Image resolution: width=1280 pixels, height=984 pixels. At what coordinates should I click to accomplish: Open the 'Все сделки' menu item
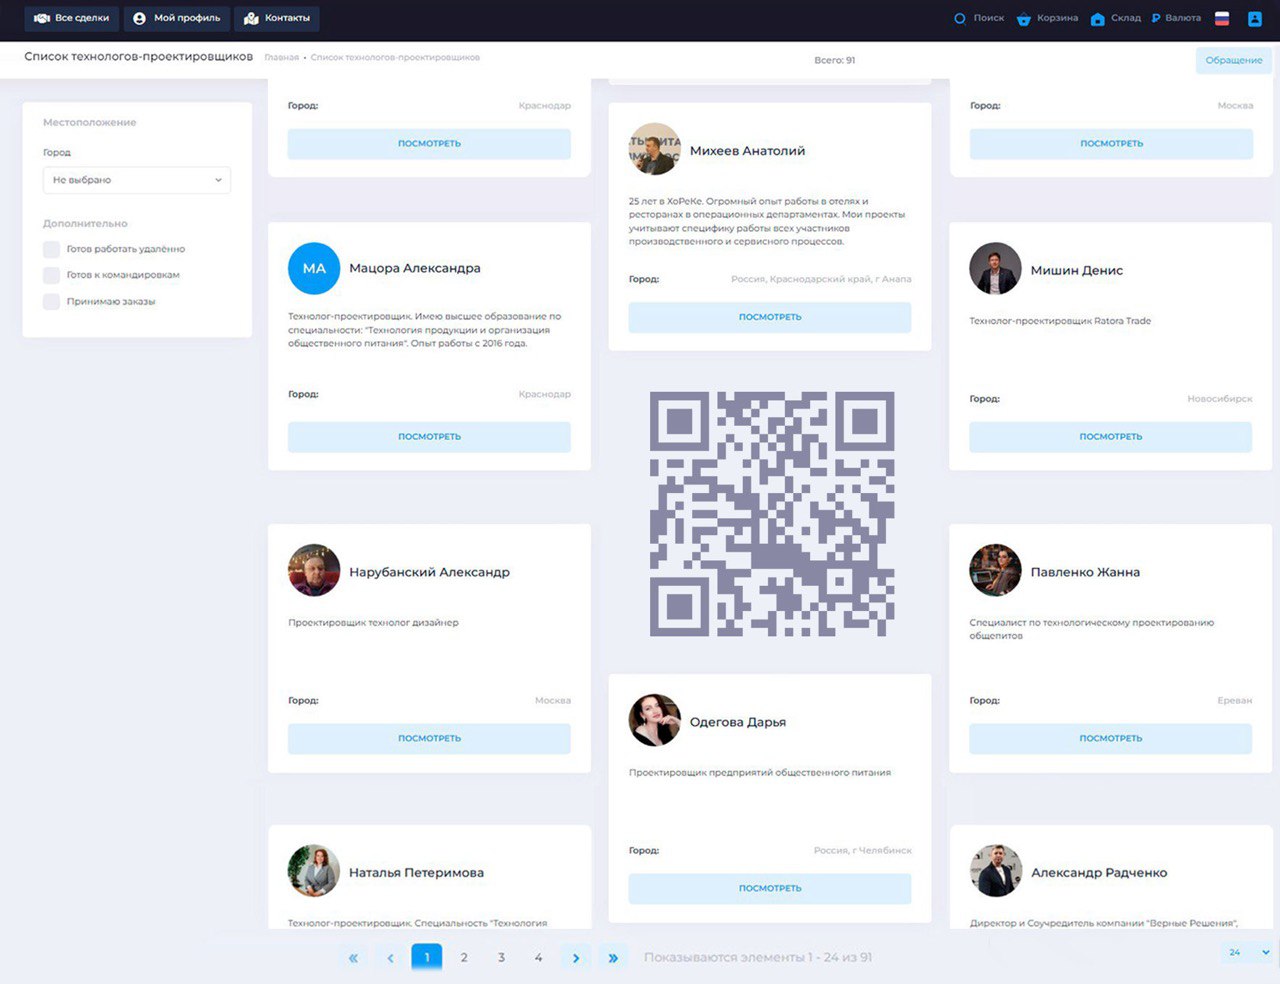click(71, 18)
